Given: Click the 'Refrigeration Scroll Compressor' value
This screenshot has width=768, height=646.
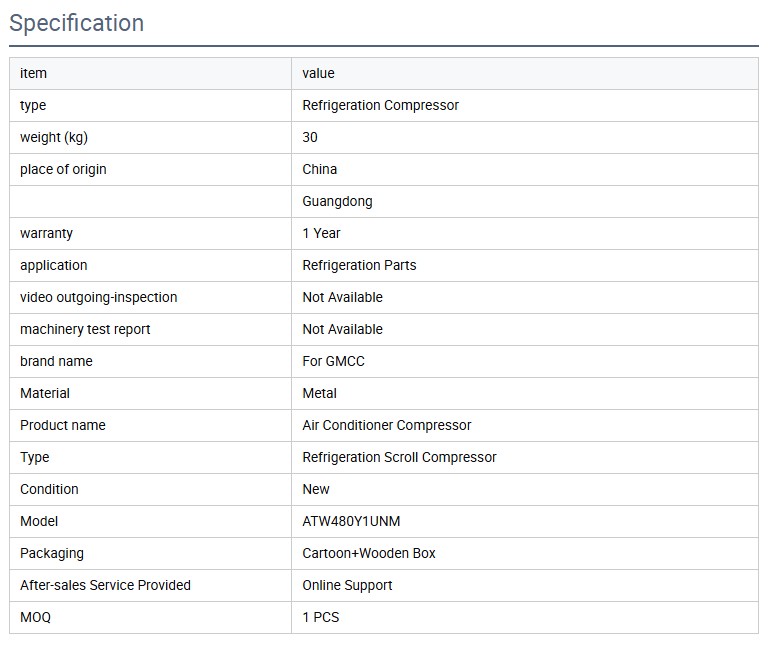Looking at the screenshot, I should pyautogui.click(x=399, y=457).
